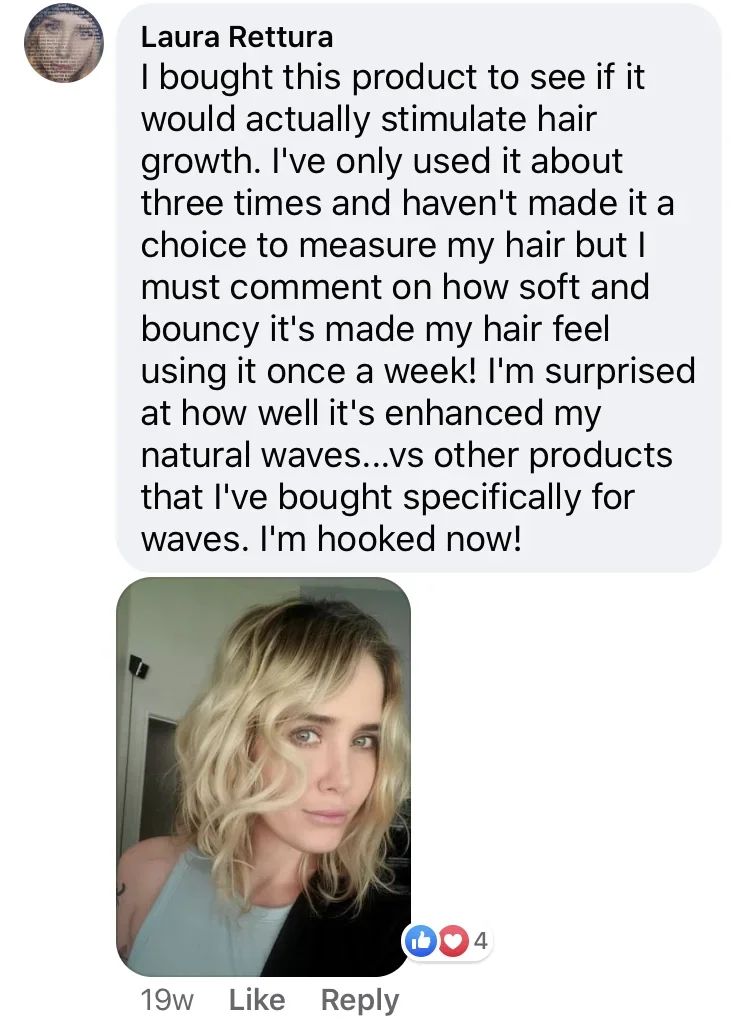This screenshot has width=750, height=1027.
Task: Tap Reply under the comment
Action: click(359, 999)
